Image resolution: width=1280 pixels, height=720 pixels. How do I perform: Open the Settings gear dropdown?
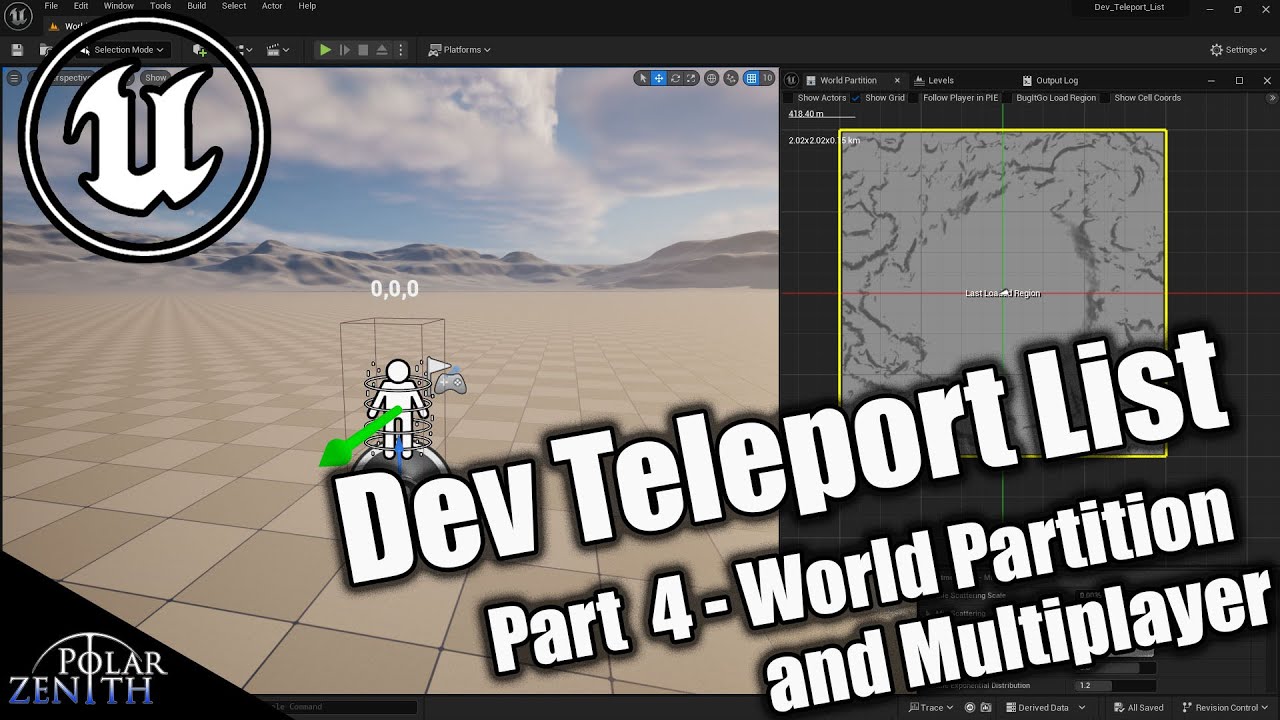[1238, 49]
